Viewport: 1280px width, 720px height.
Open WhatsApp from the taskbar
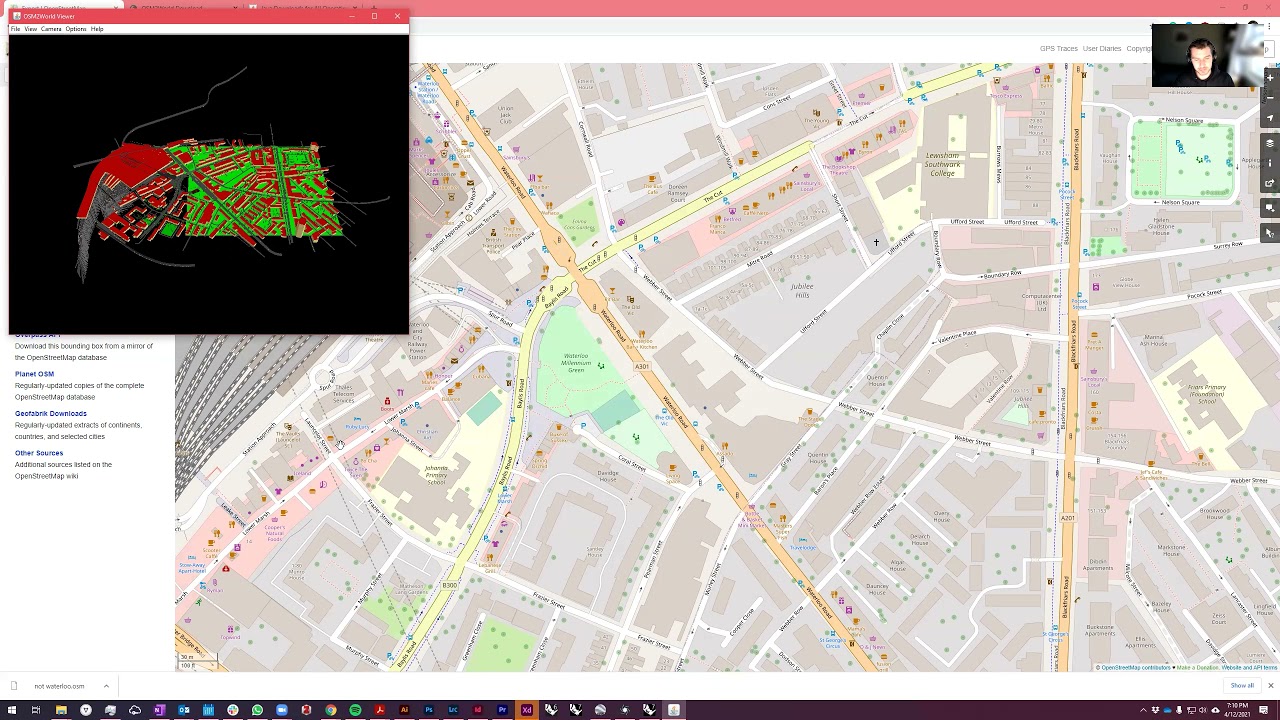point(257,710)
